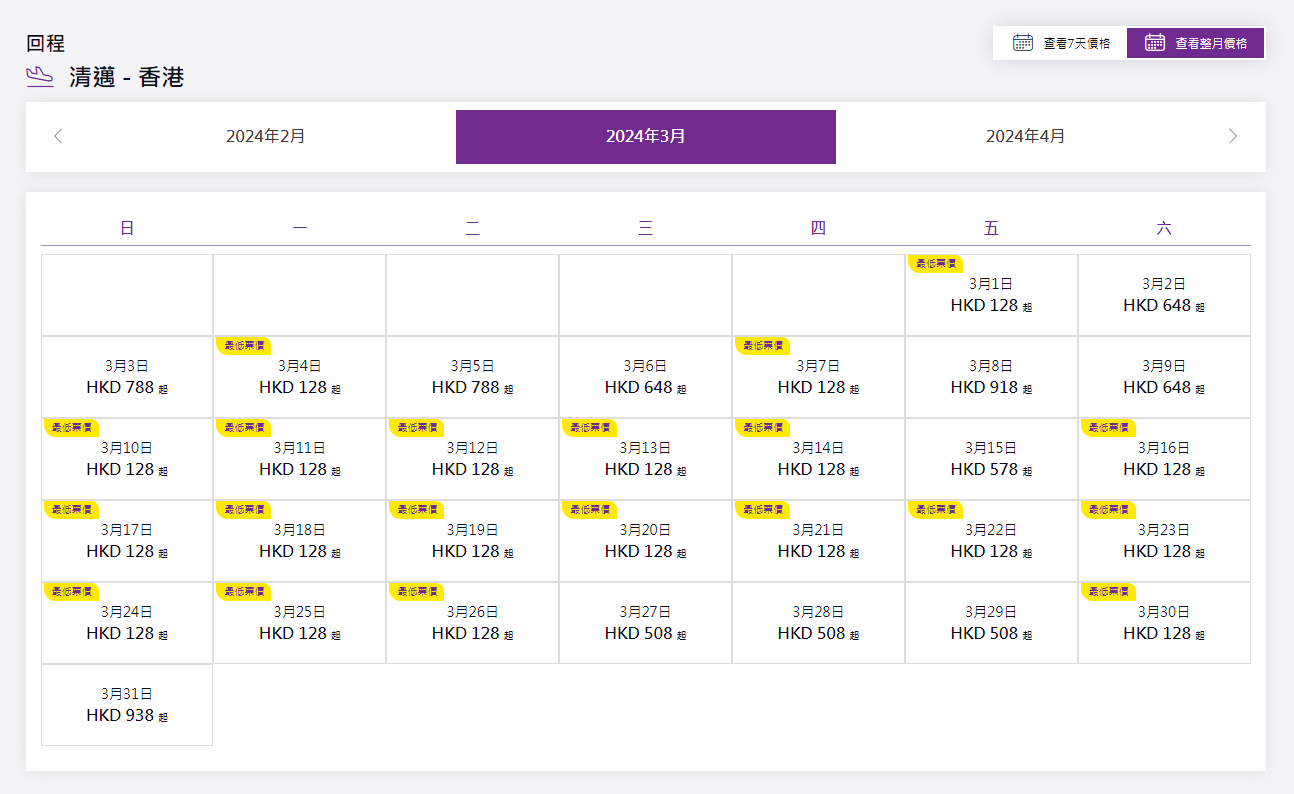Select 3月31日 fare HKD 938
Screen dimensions: 1294x794
coord(127,706)
